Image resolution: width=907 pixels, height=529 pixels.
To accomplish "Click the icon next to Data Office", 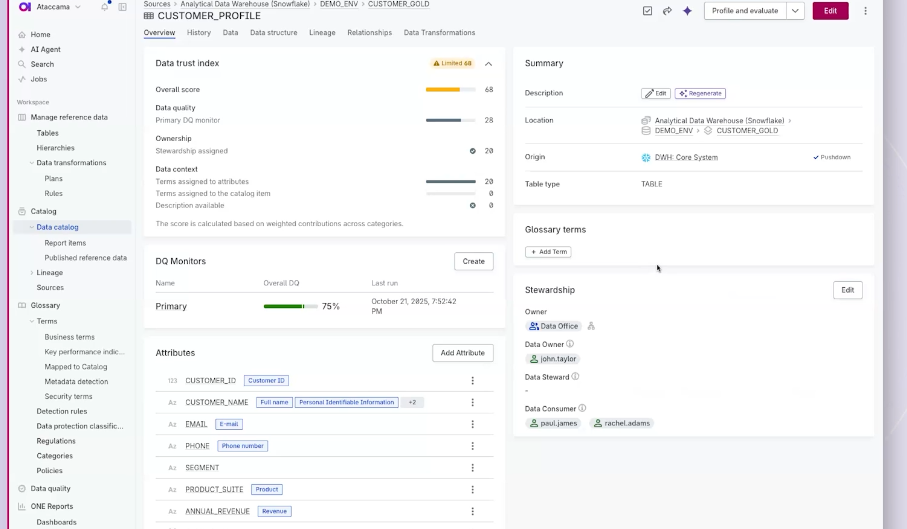I will pyautogui.click(x=591, y=326).
